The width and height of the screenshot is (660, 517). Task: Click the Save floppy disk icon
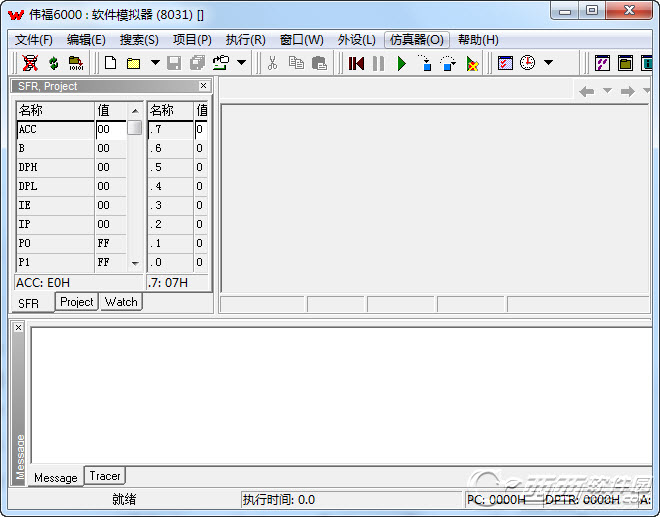coord(174,63)
